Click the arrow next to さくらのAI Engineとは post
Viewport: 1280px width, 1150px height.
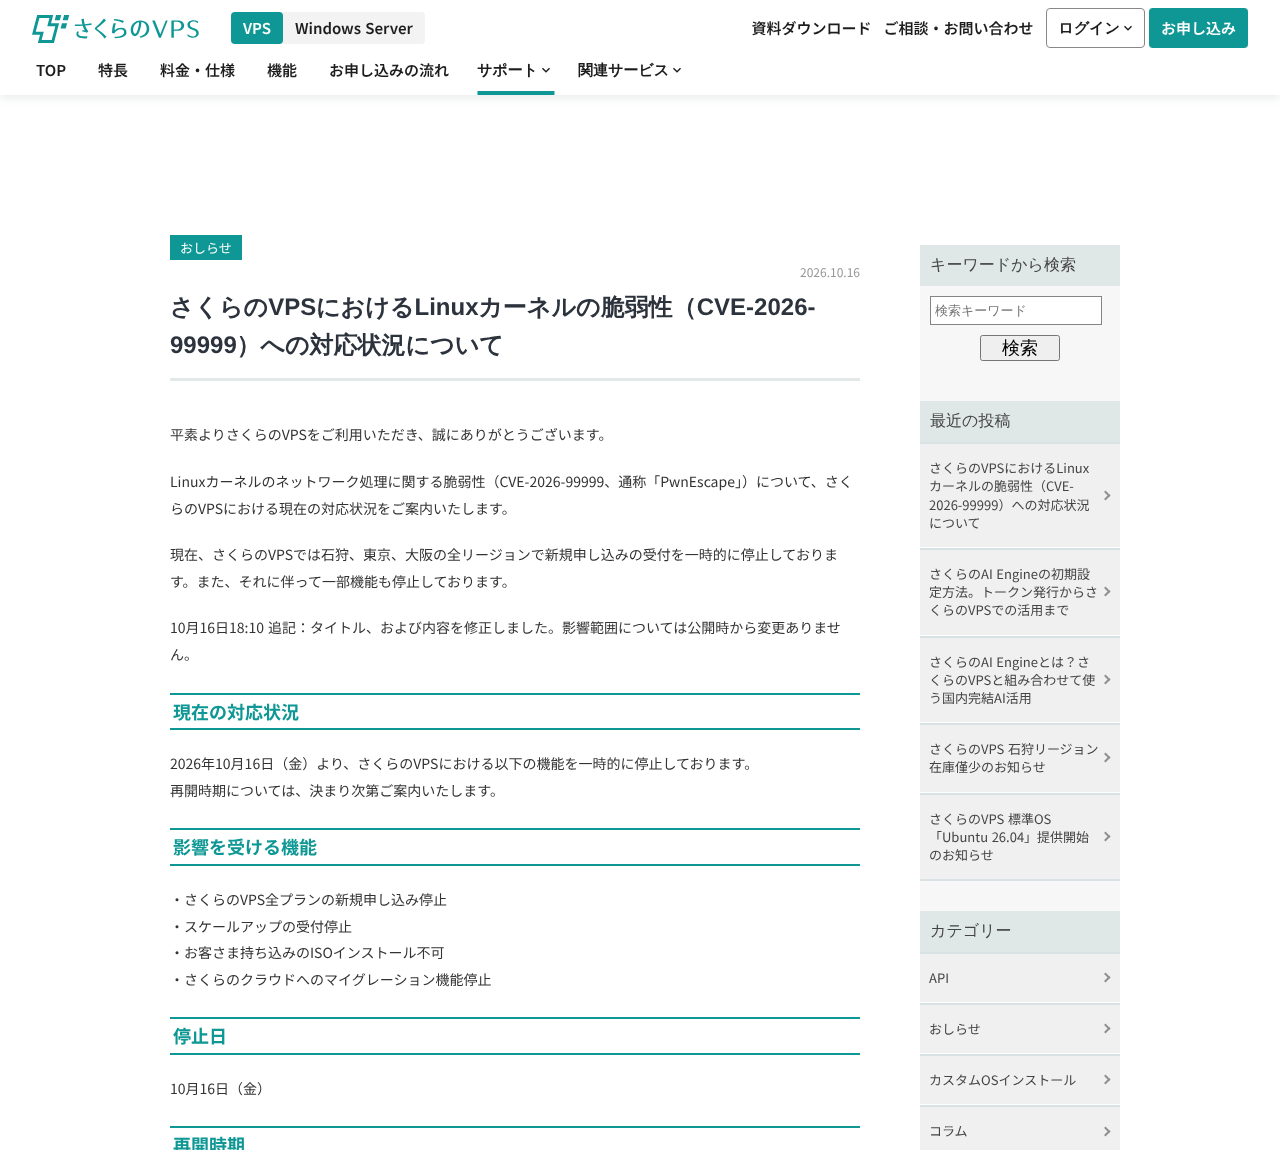click(1107, 680)
